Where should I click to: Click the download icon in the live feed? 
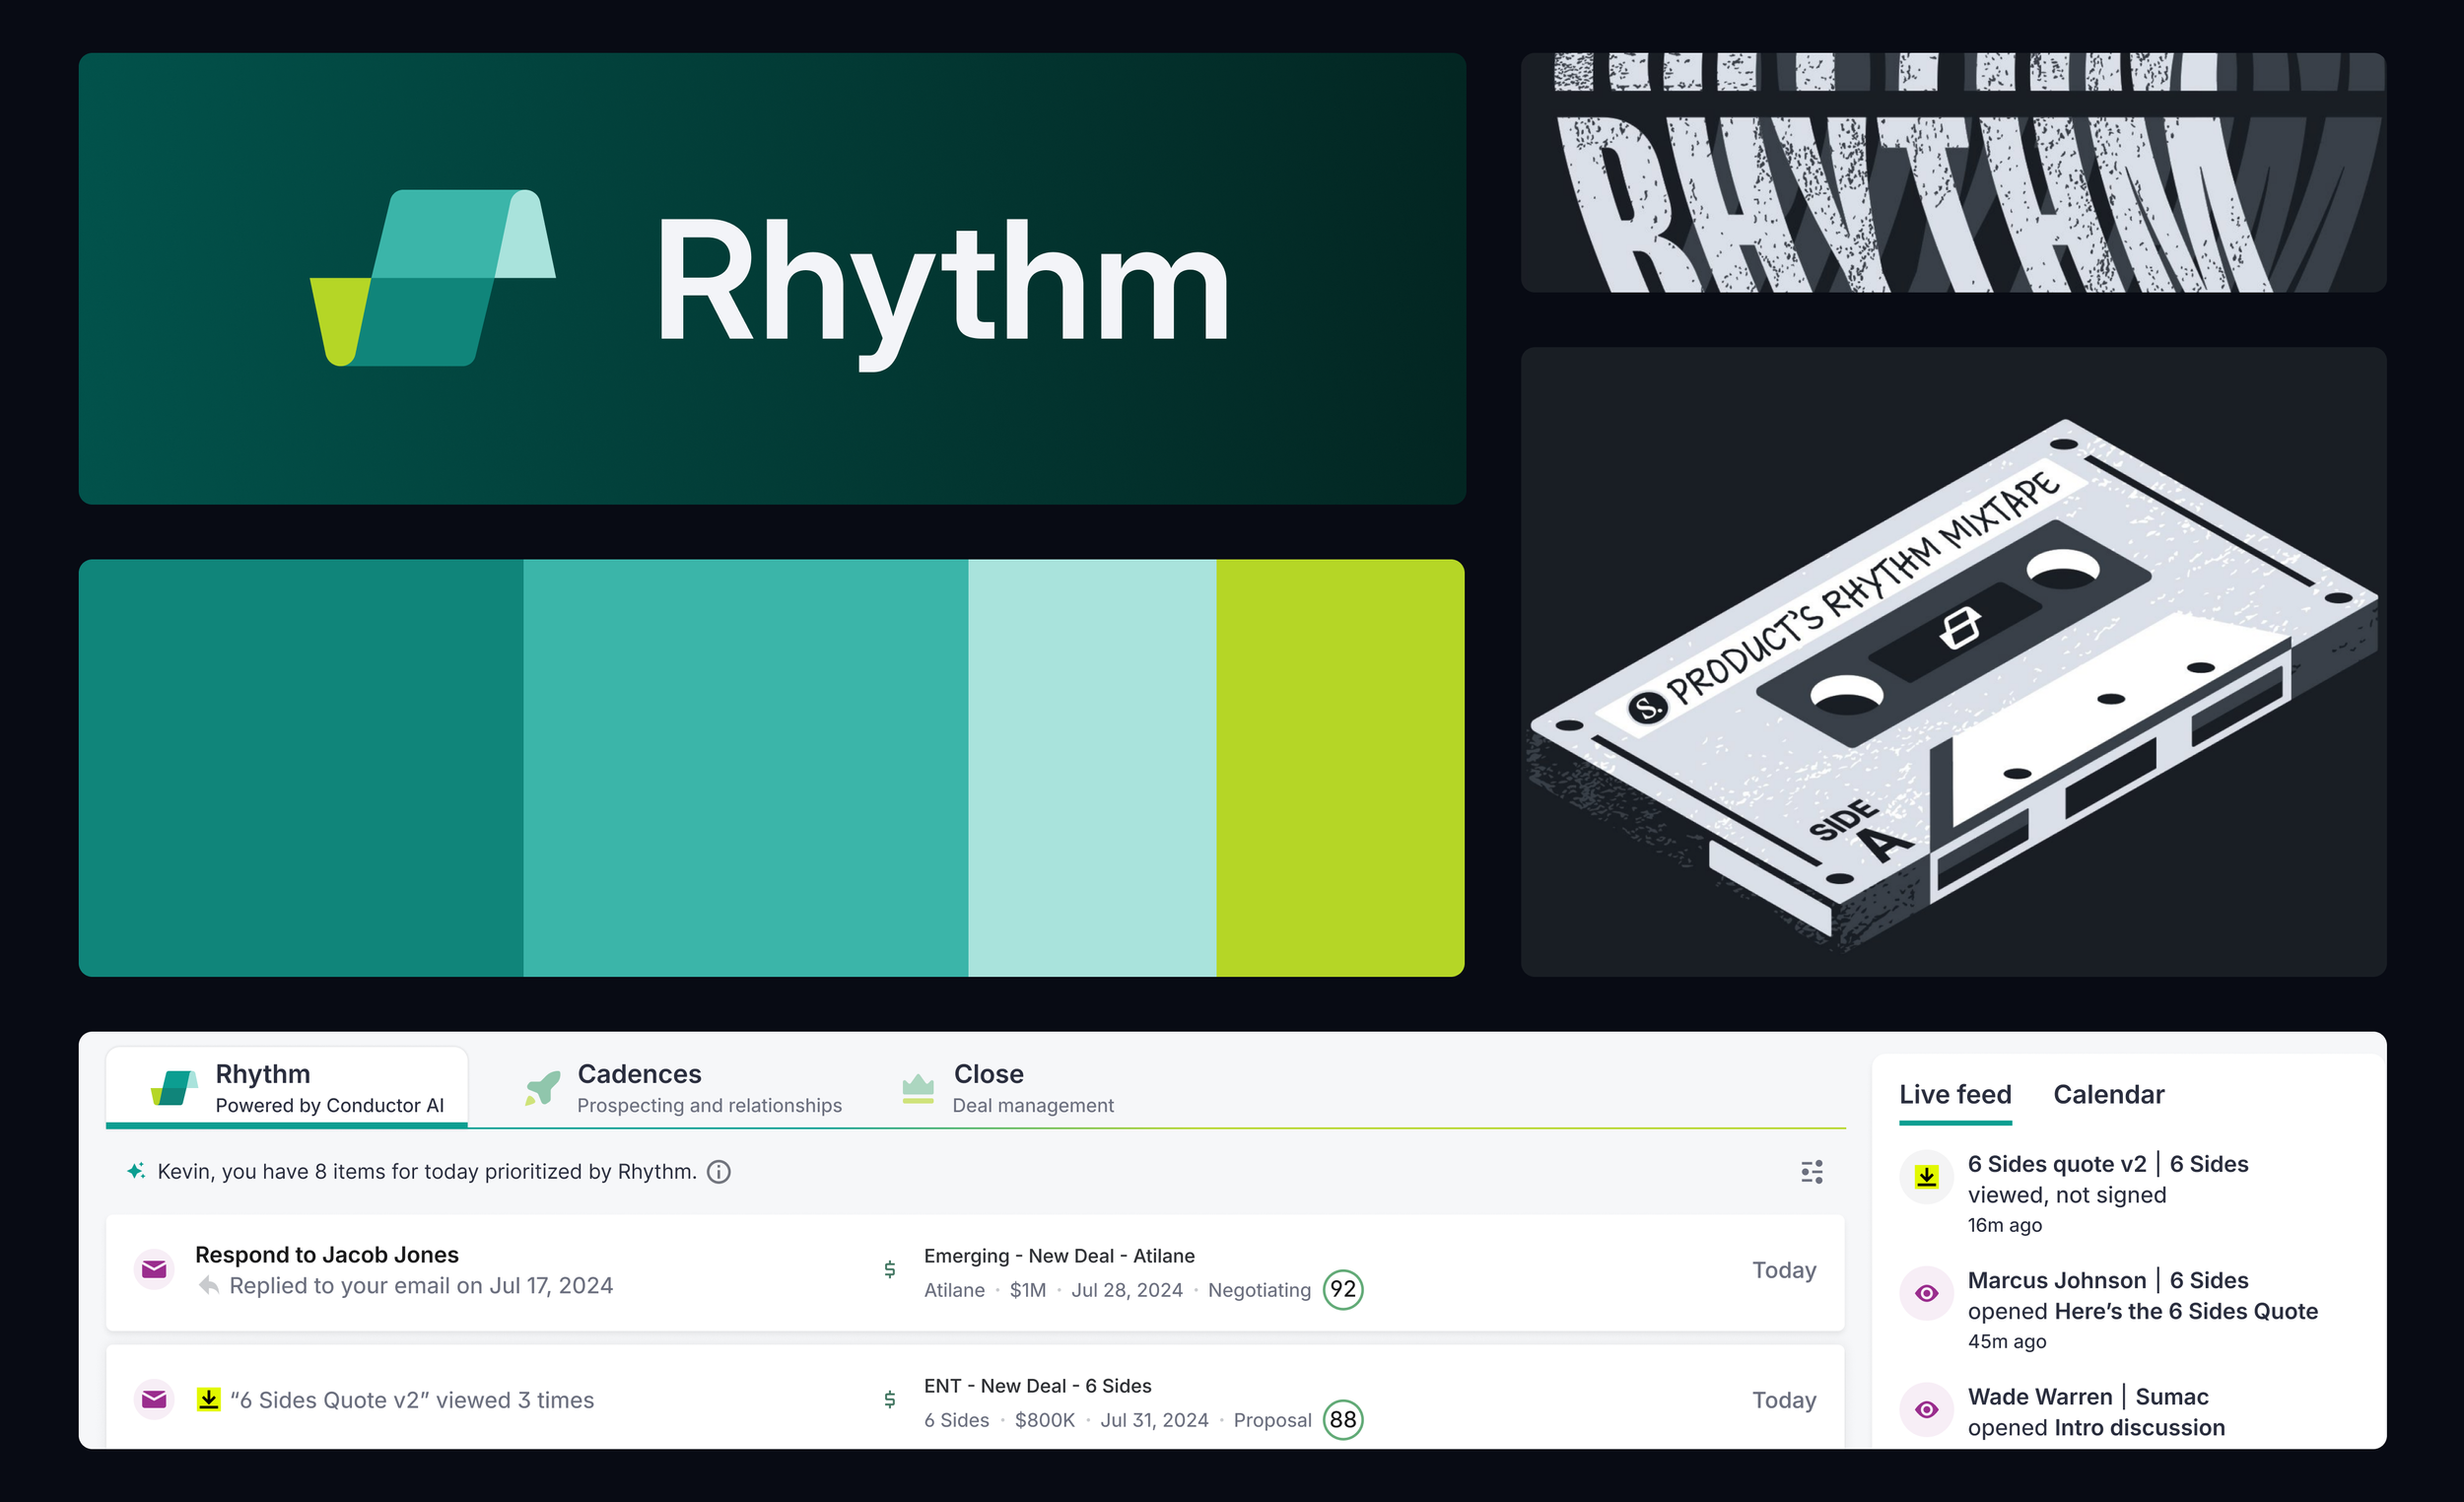click(x=1926, y=1177)
